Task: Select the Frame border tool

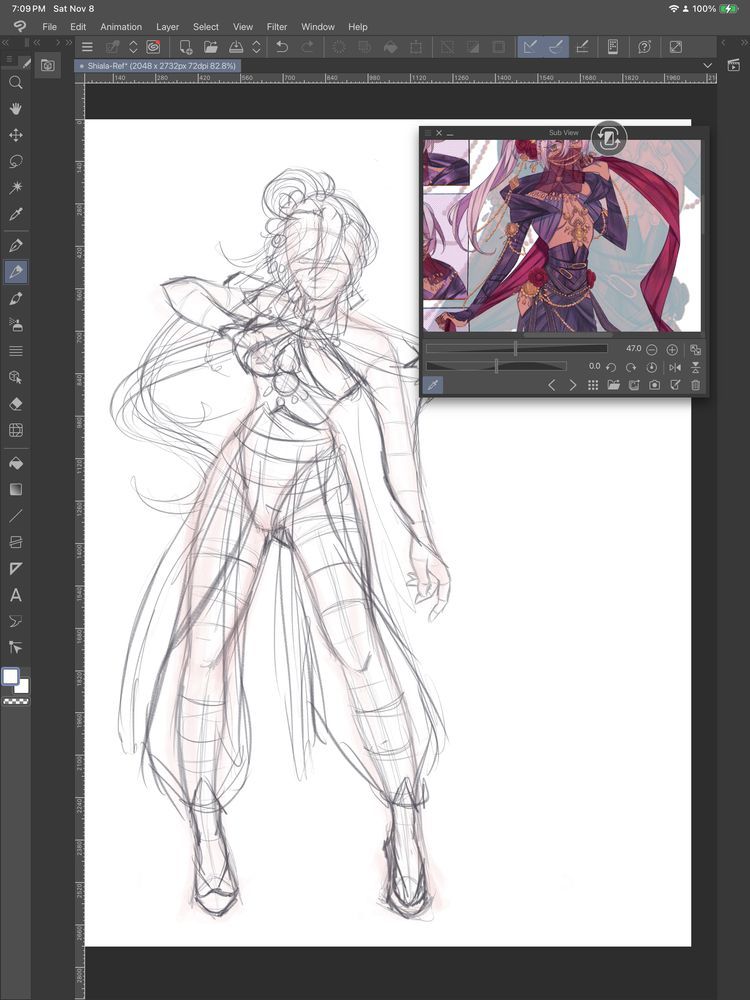Action: tap(16, 542)
